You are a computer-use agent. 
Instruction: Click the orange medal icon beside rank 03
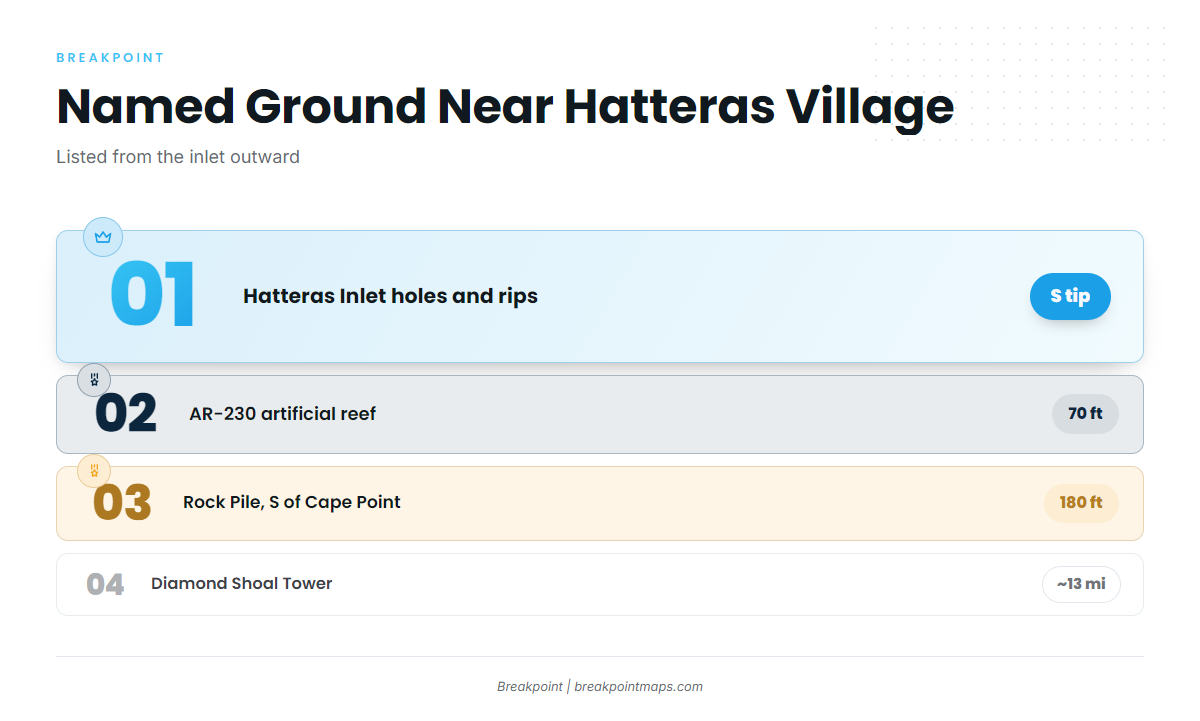pos(94,471)
